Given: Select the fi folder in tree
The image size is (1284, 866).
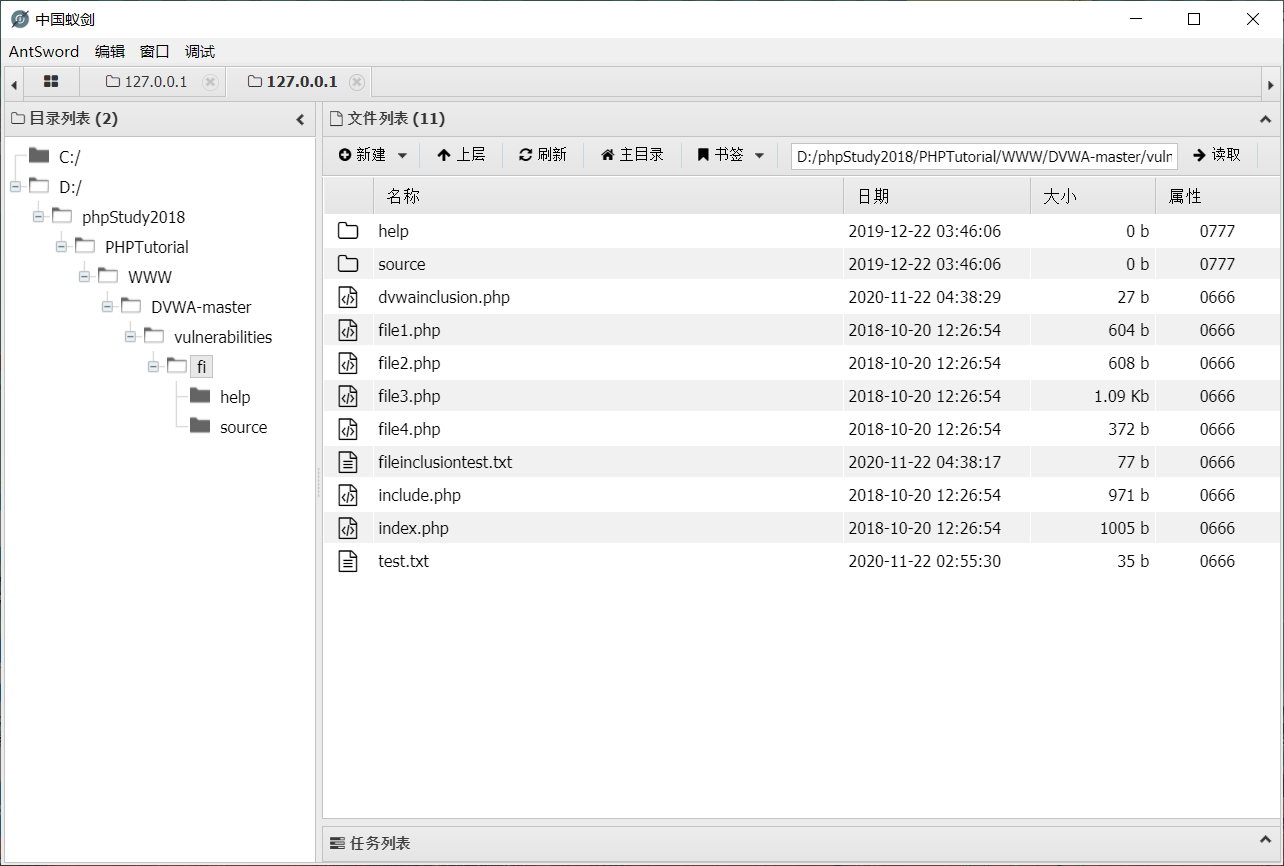Looking at the screenshot, I should 201,367.
